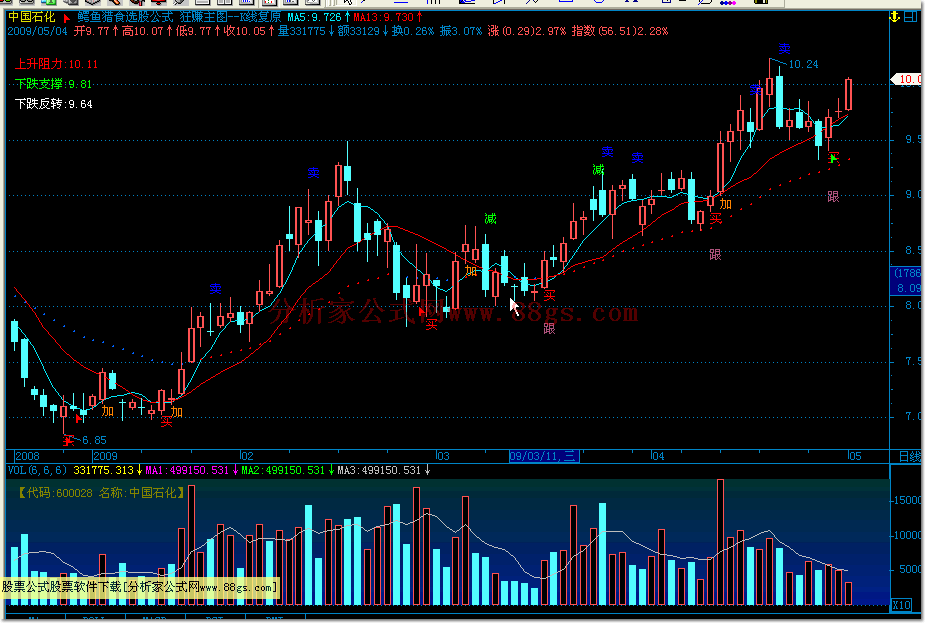Click the date 2009/05/04 in the header
The image size is (928, 625).
(x=38, y=31)
